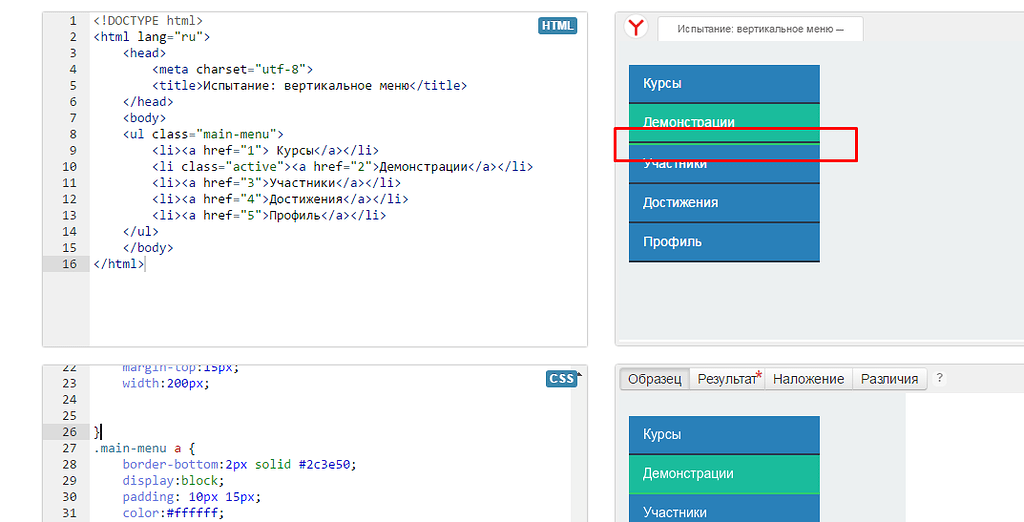This screenshot has width=1024, height=522.
Task: Select the browser tab titled Испытание: вертикальное меню
Action: click(x=760, y=29)
